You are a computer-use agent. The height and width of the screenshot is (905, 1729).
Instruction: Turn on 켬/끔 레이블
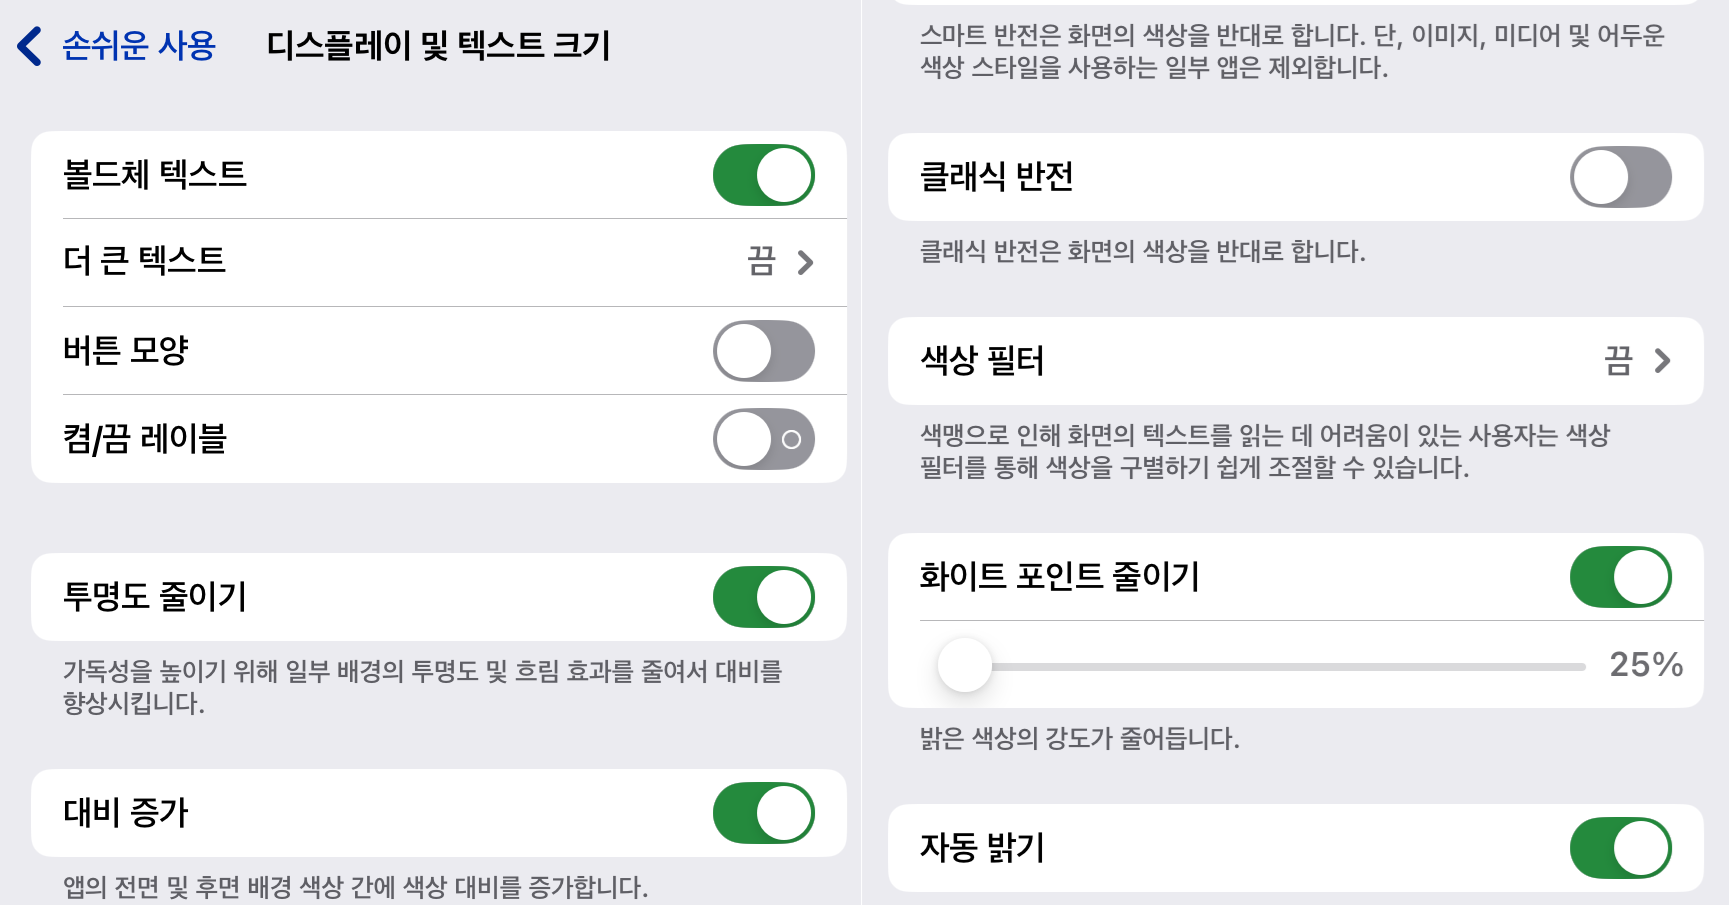tap(763, 439)
